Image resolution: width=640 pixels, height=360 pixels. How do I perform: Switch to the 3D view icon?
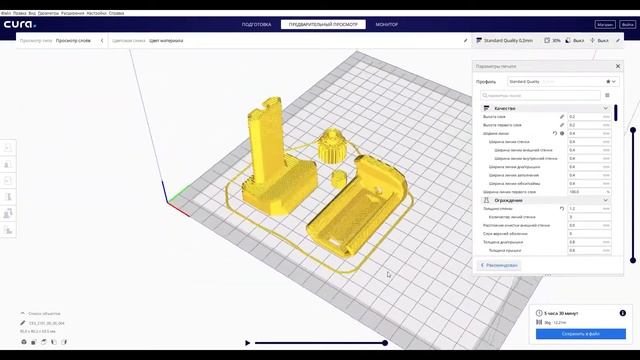pos(24,342)
